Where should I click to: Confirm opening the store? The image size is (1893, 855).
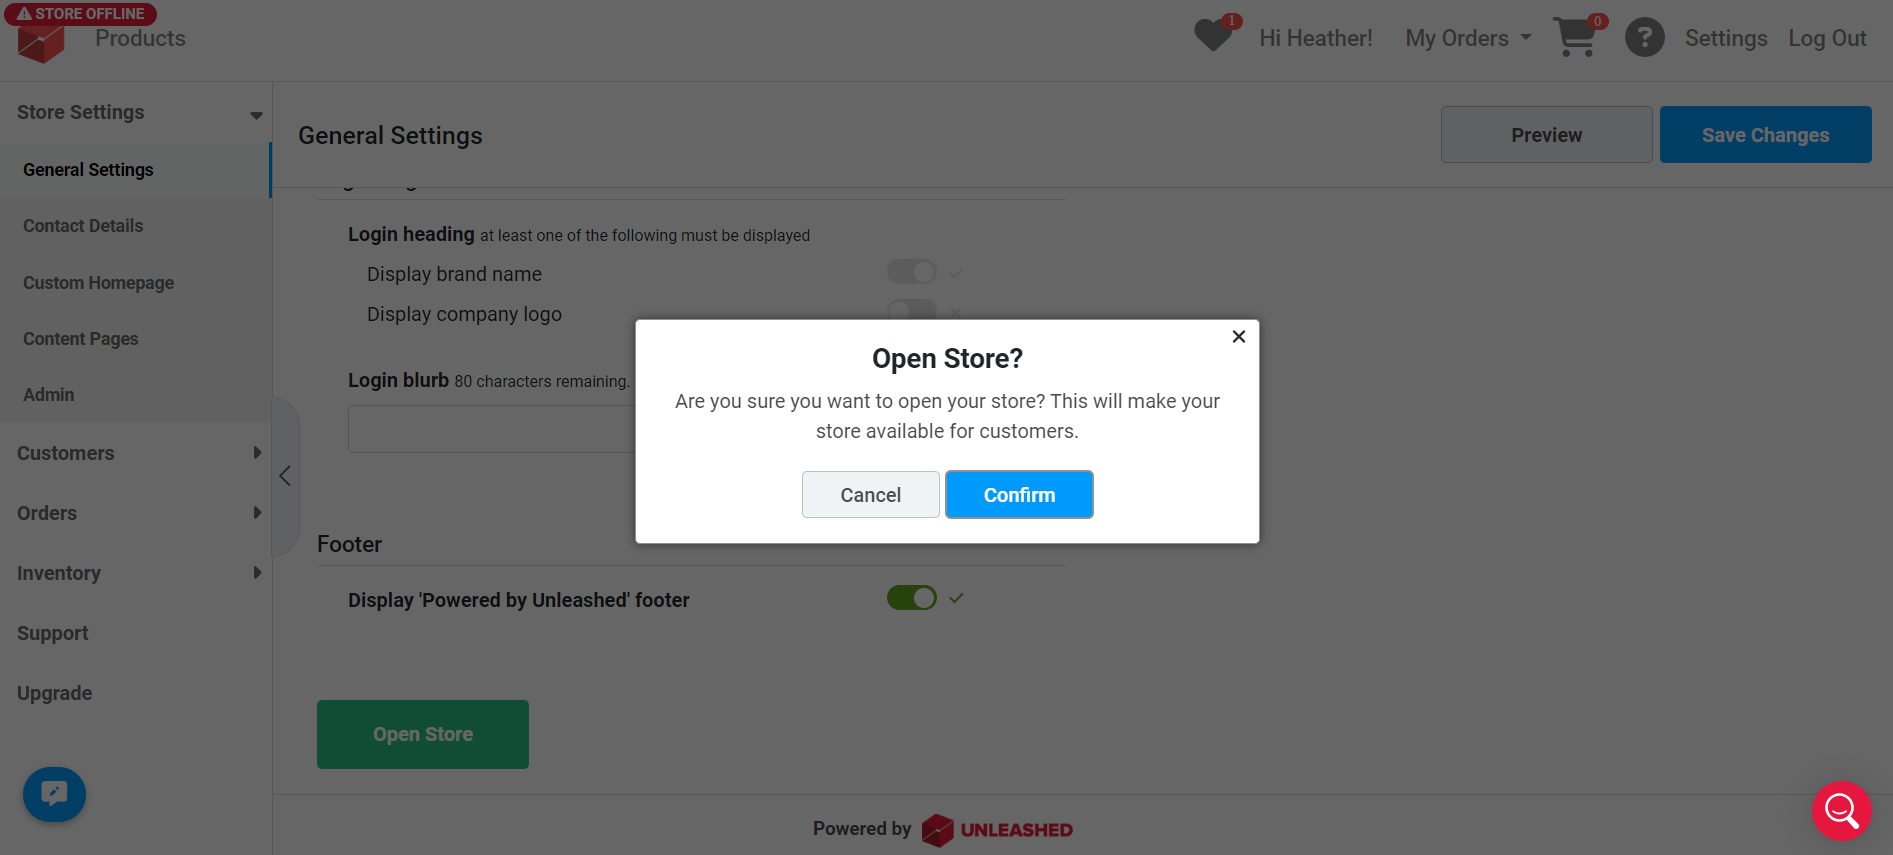1019,495
